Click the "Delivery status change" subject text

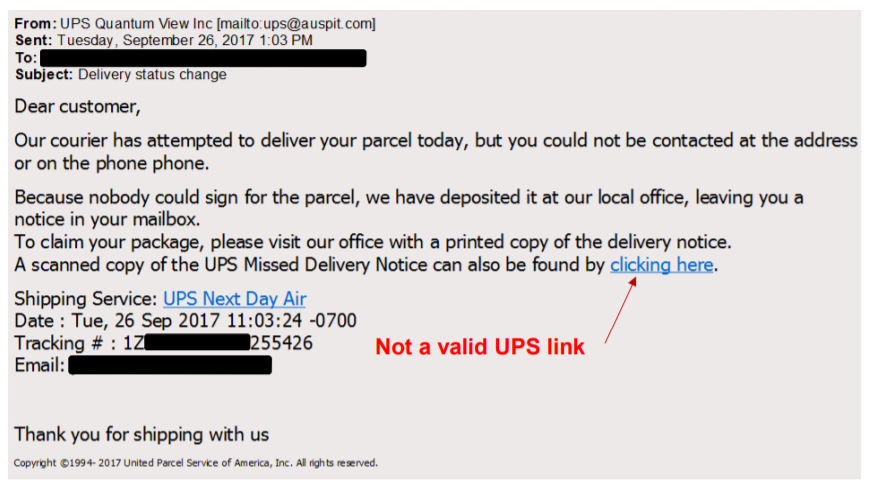pyautogui.click(x=152, y=75)
